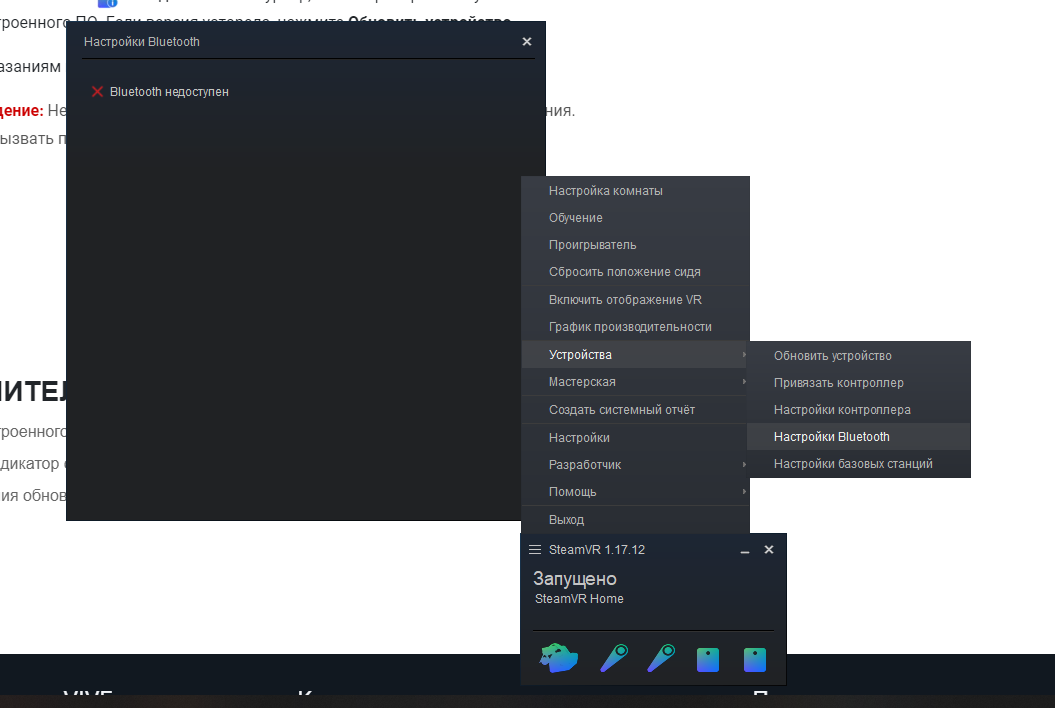Click the Bluetooth недоступен status text
The width and height of the screenshot is (1055, 708).
(x=169, y=92)
